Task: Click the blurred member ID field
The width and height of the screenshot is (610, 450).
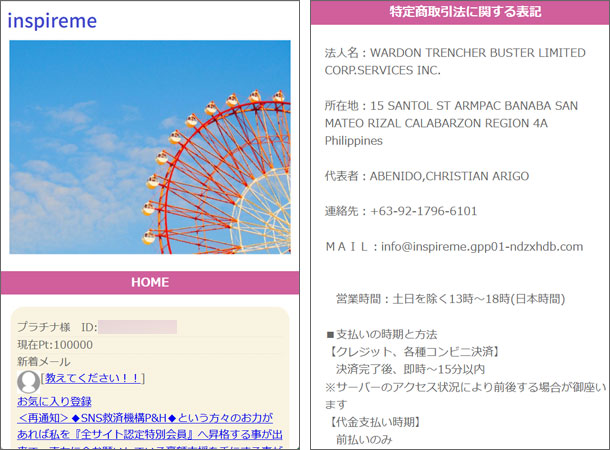Action: point(137,327)
